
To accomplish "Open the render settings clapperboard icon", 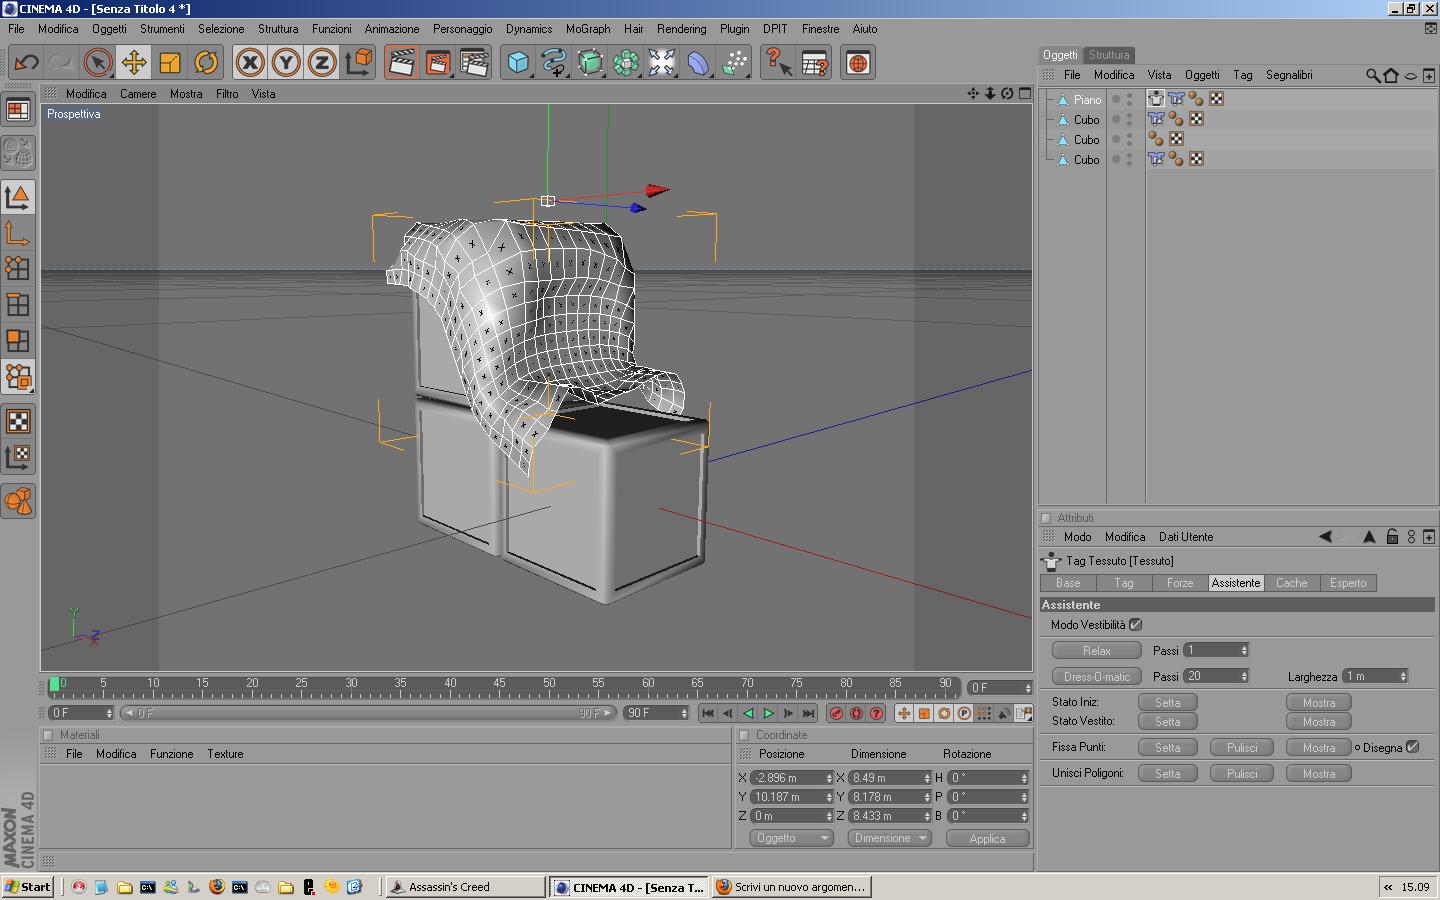I will point(473,63).
